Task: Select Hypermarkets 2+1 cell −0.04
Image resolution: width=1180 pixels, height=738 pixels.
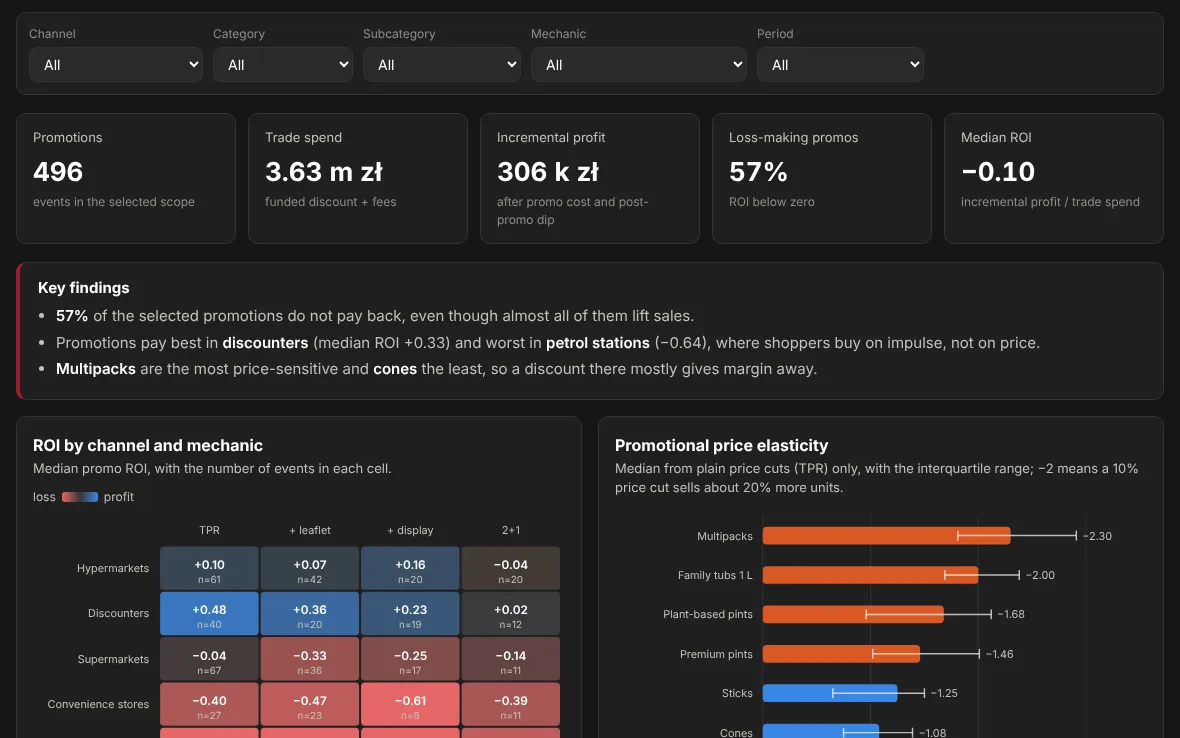Action: pyautogui.click(x=510, y=568)
